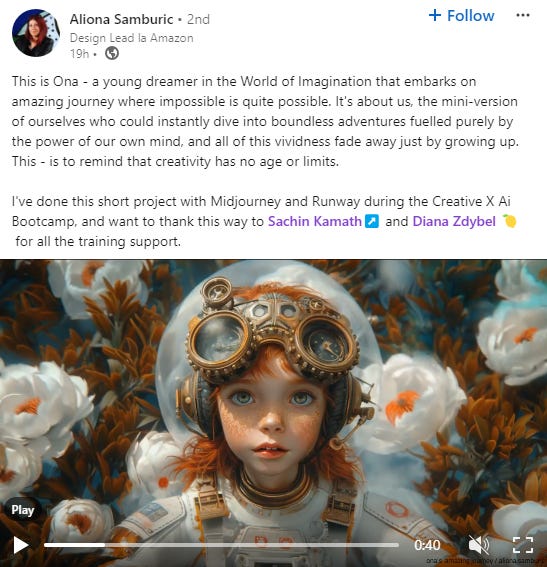This screenshot has width=547, height=567.
Task: Open Sachin Kamath's mentioned profile
Action: point(315,221)
